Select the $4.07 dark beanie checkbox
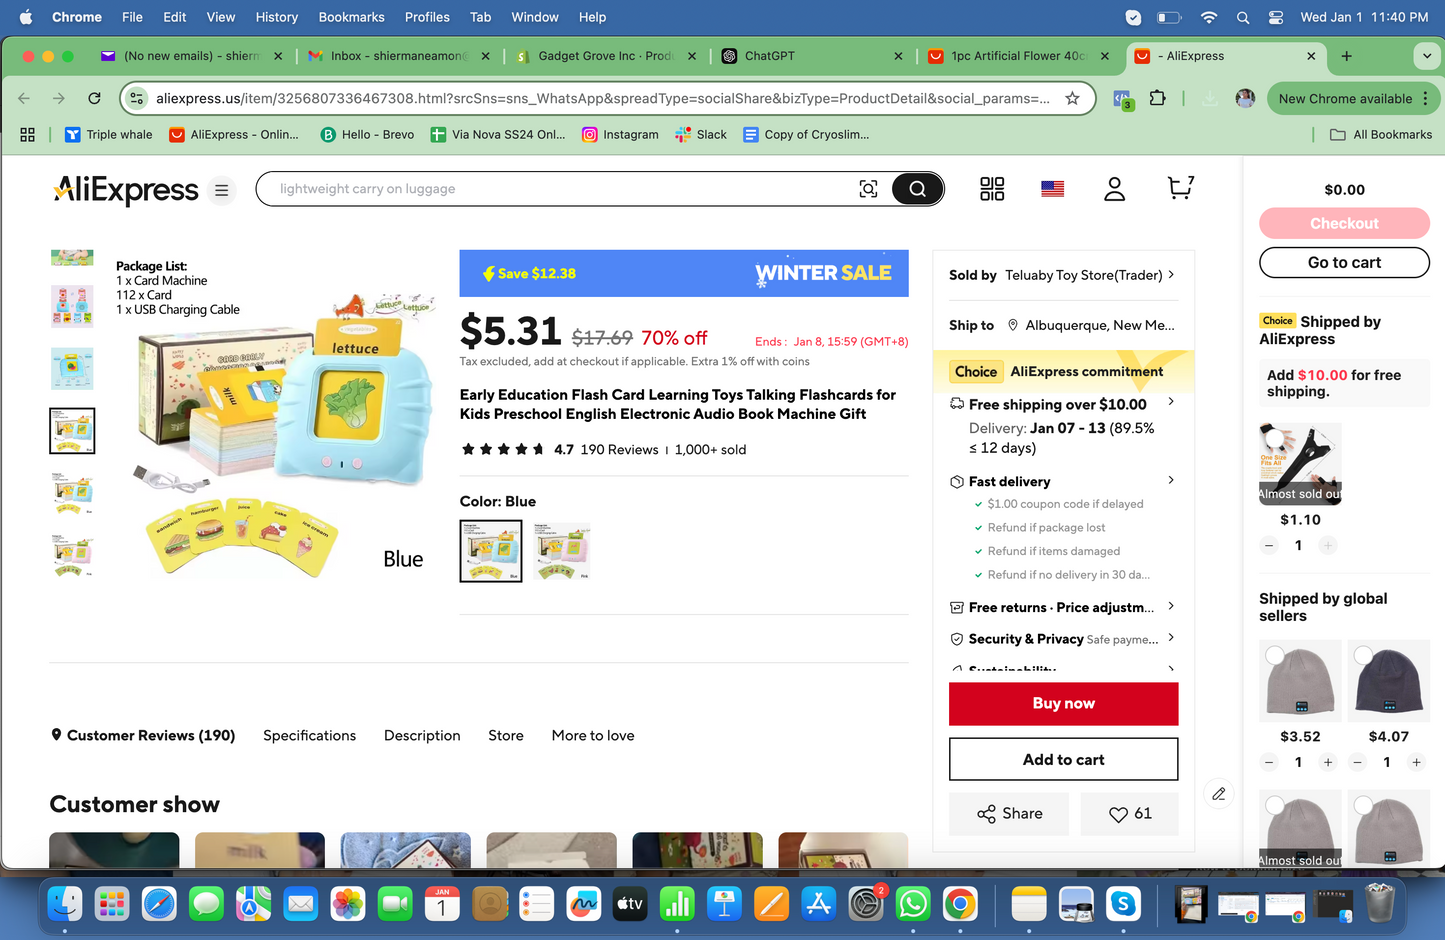Image resolution: width=1445 pixels, height=940 pixels. 1363,655
